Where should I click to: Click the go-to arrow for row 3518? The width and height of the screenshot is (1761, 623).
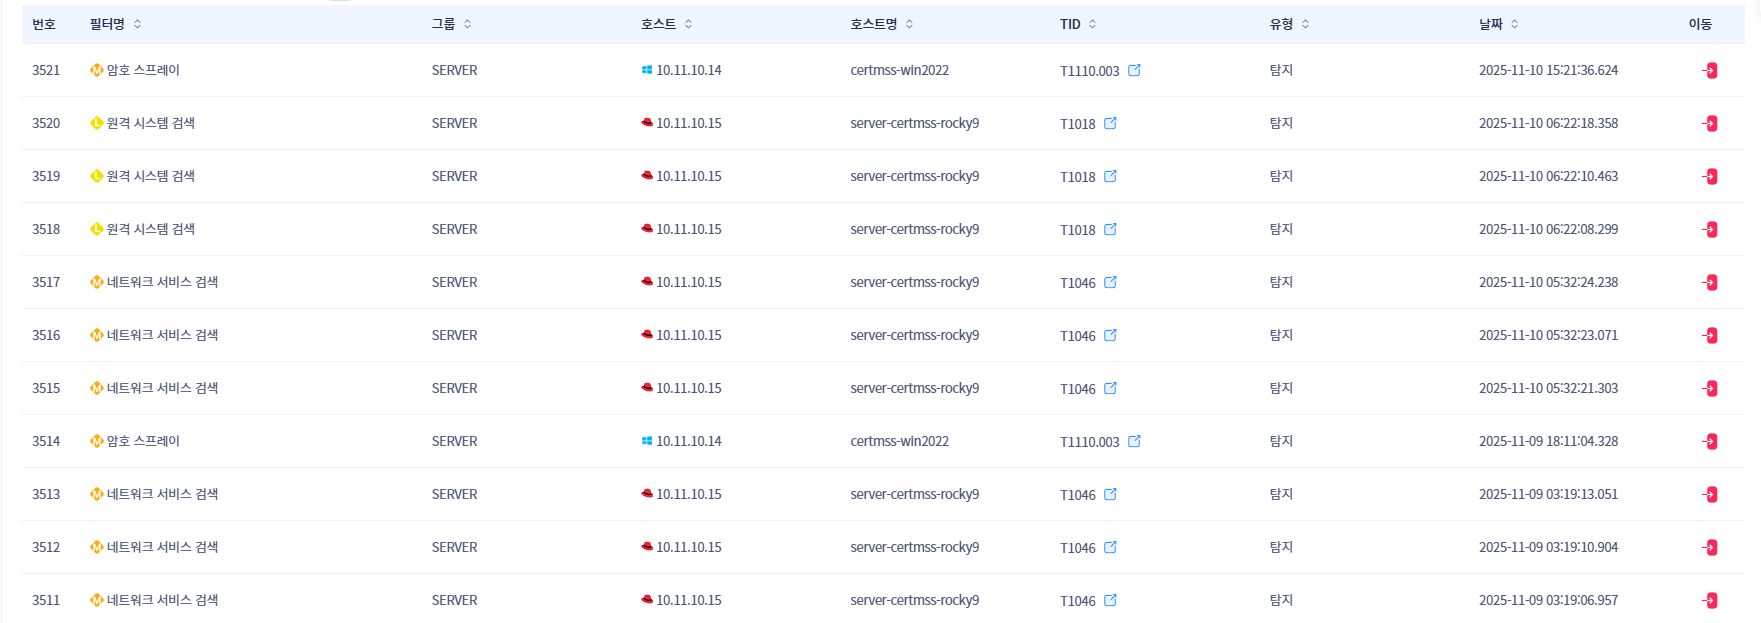coord(1710,230)
